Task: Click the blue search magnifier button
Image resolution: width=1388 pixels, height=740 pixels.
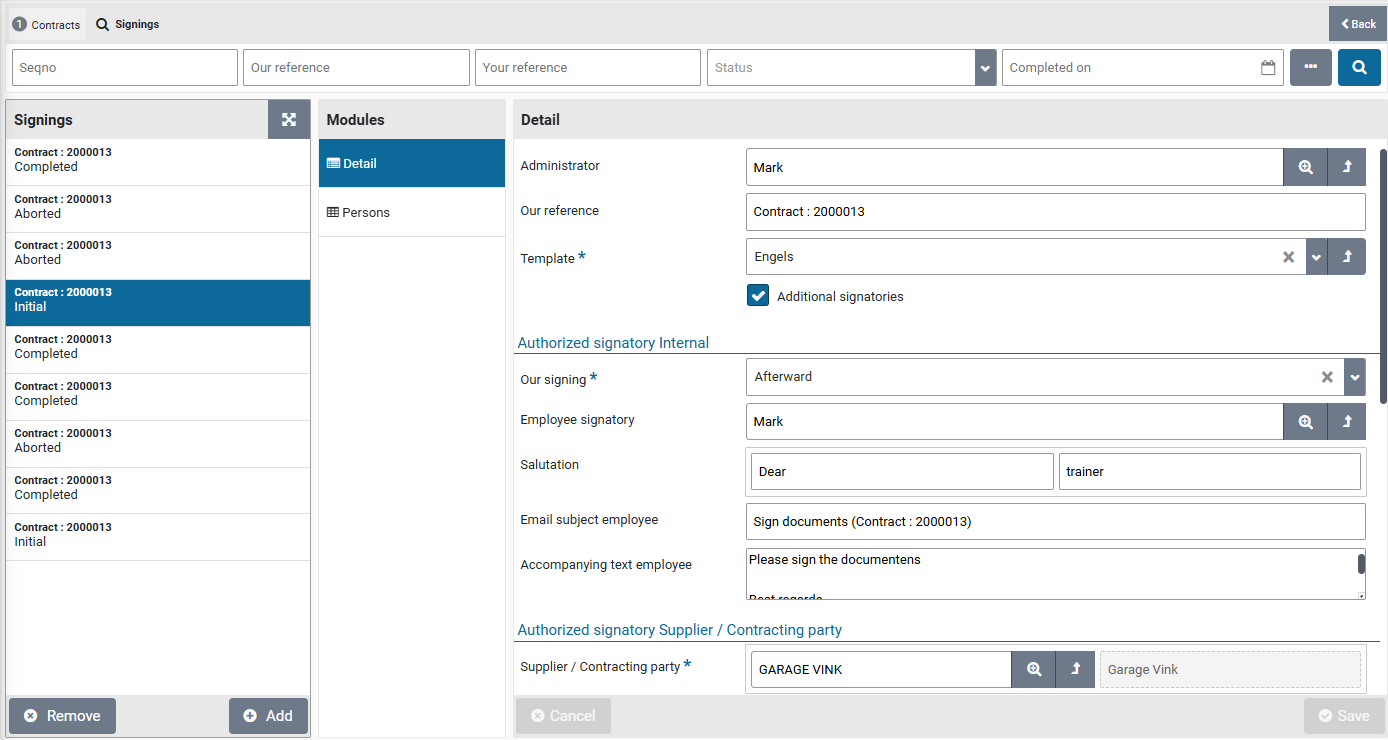Action: click(1359, 68)
